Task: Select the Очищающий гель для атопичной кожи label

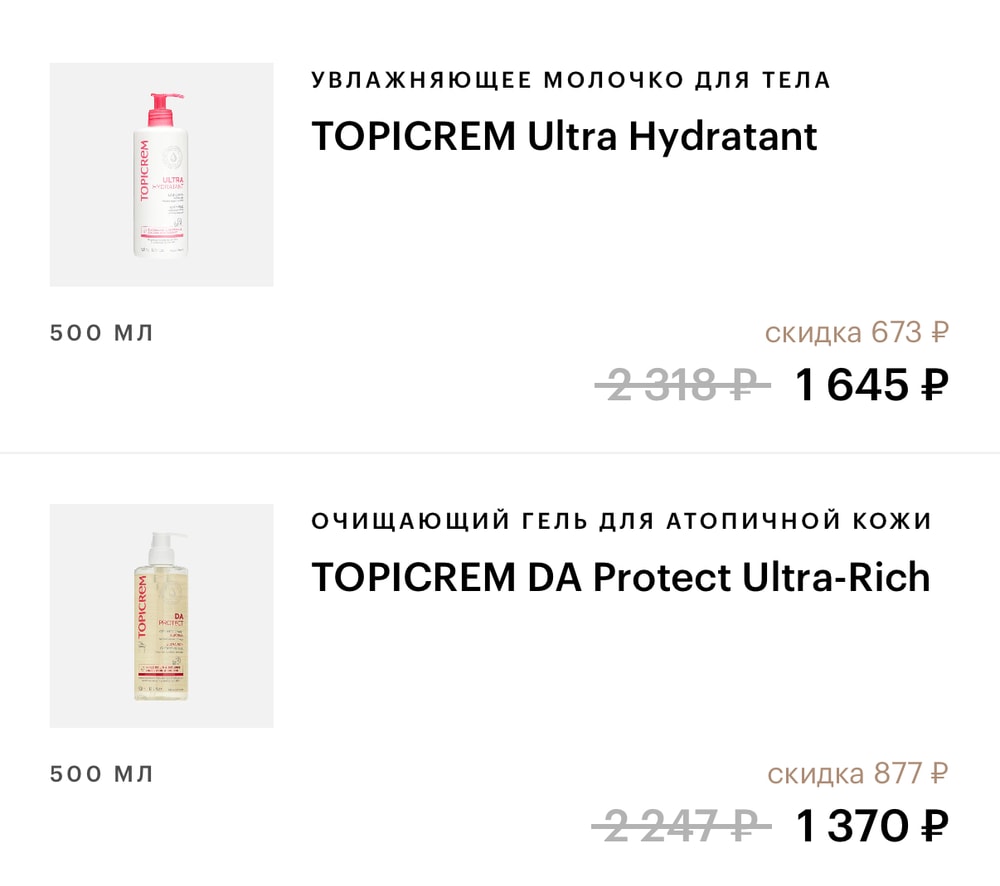Action: coord(621,521)
